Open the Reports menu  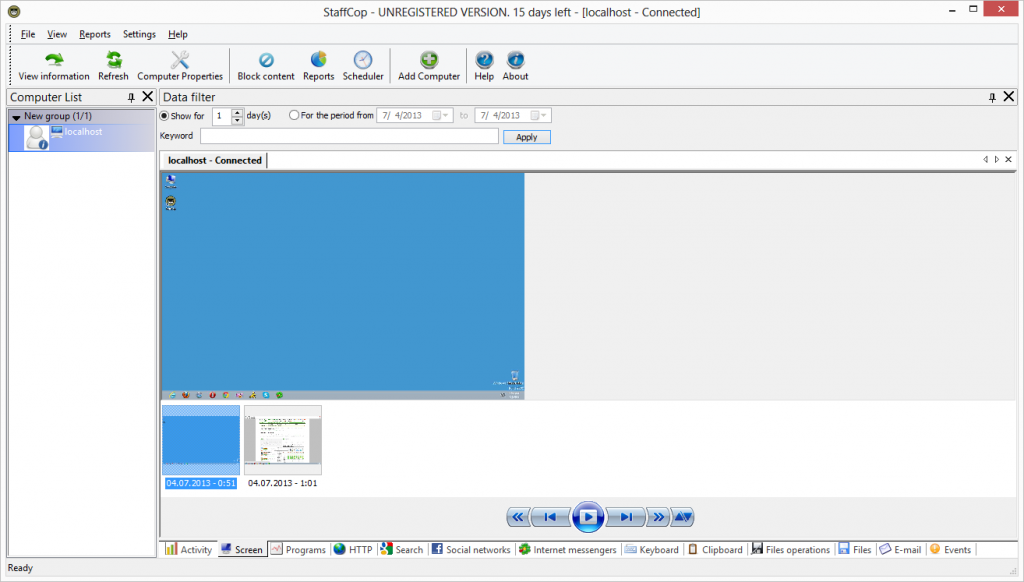95,34
